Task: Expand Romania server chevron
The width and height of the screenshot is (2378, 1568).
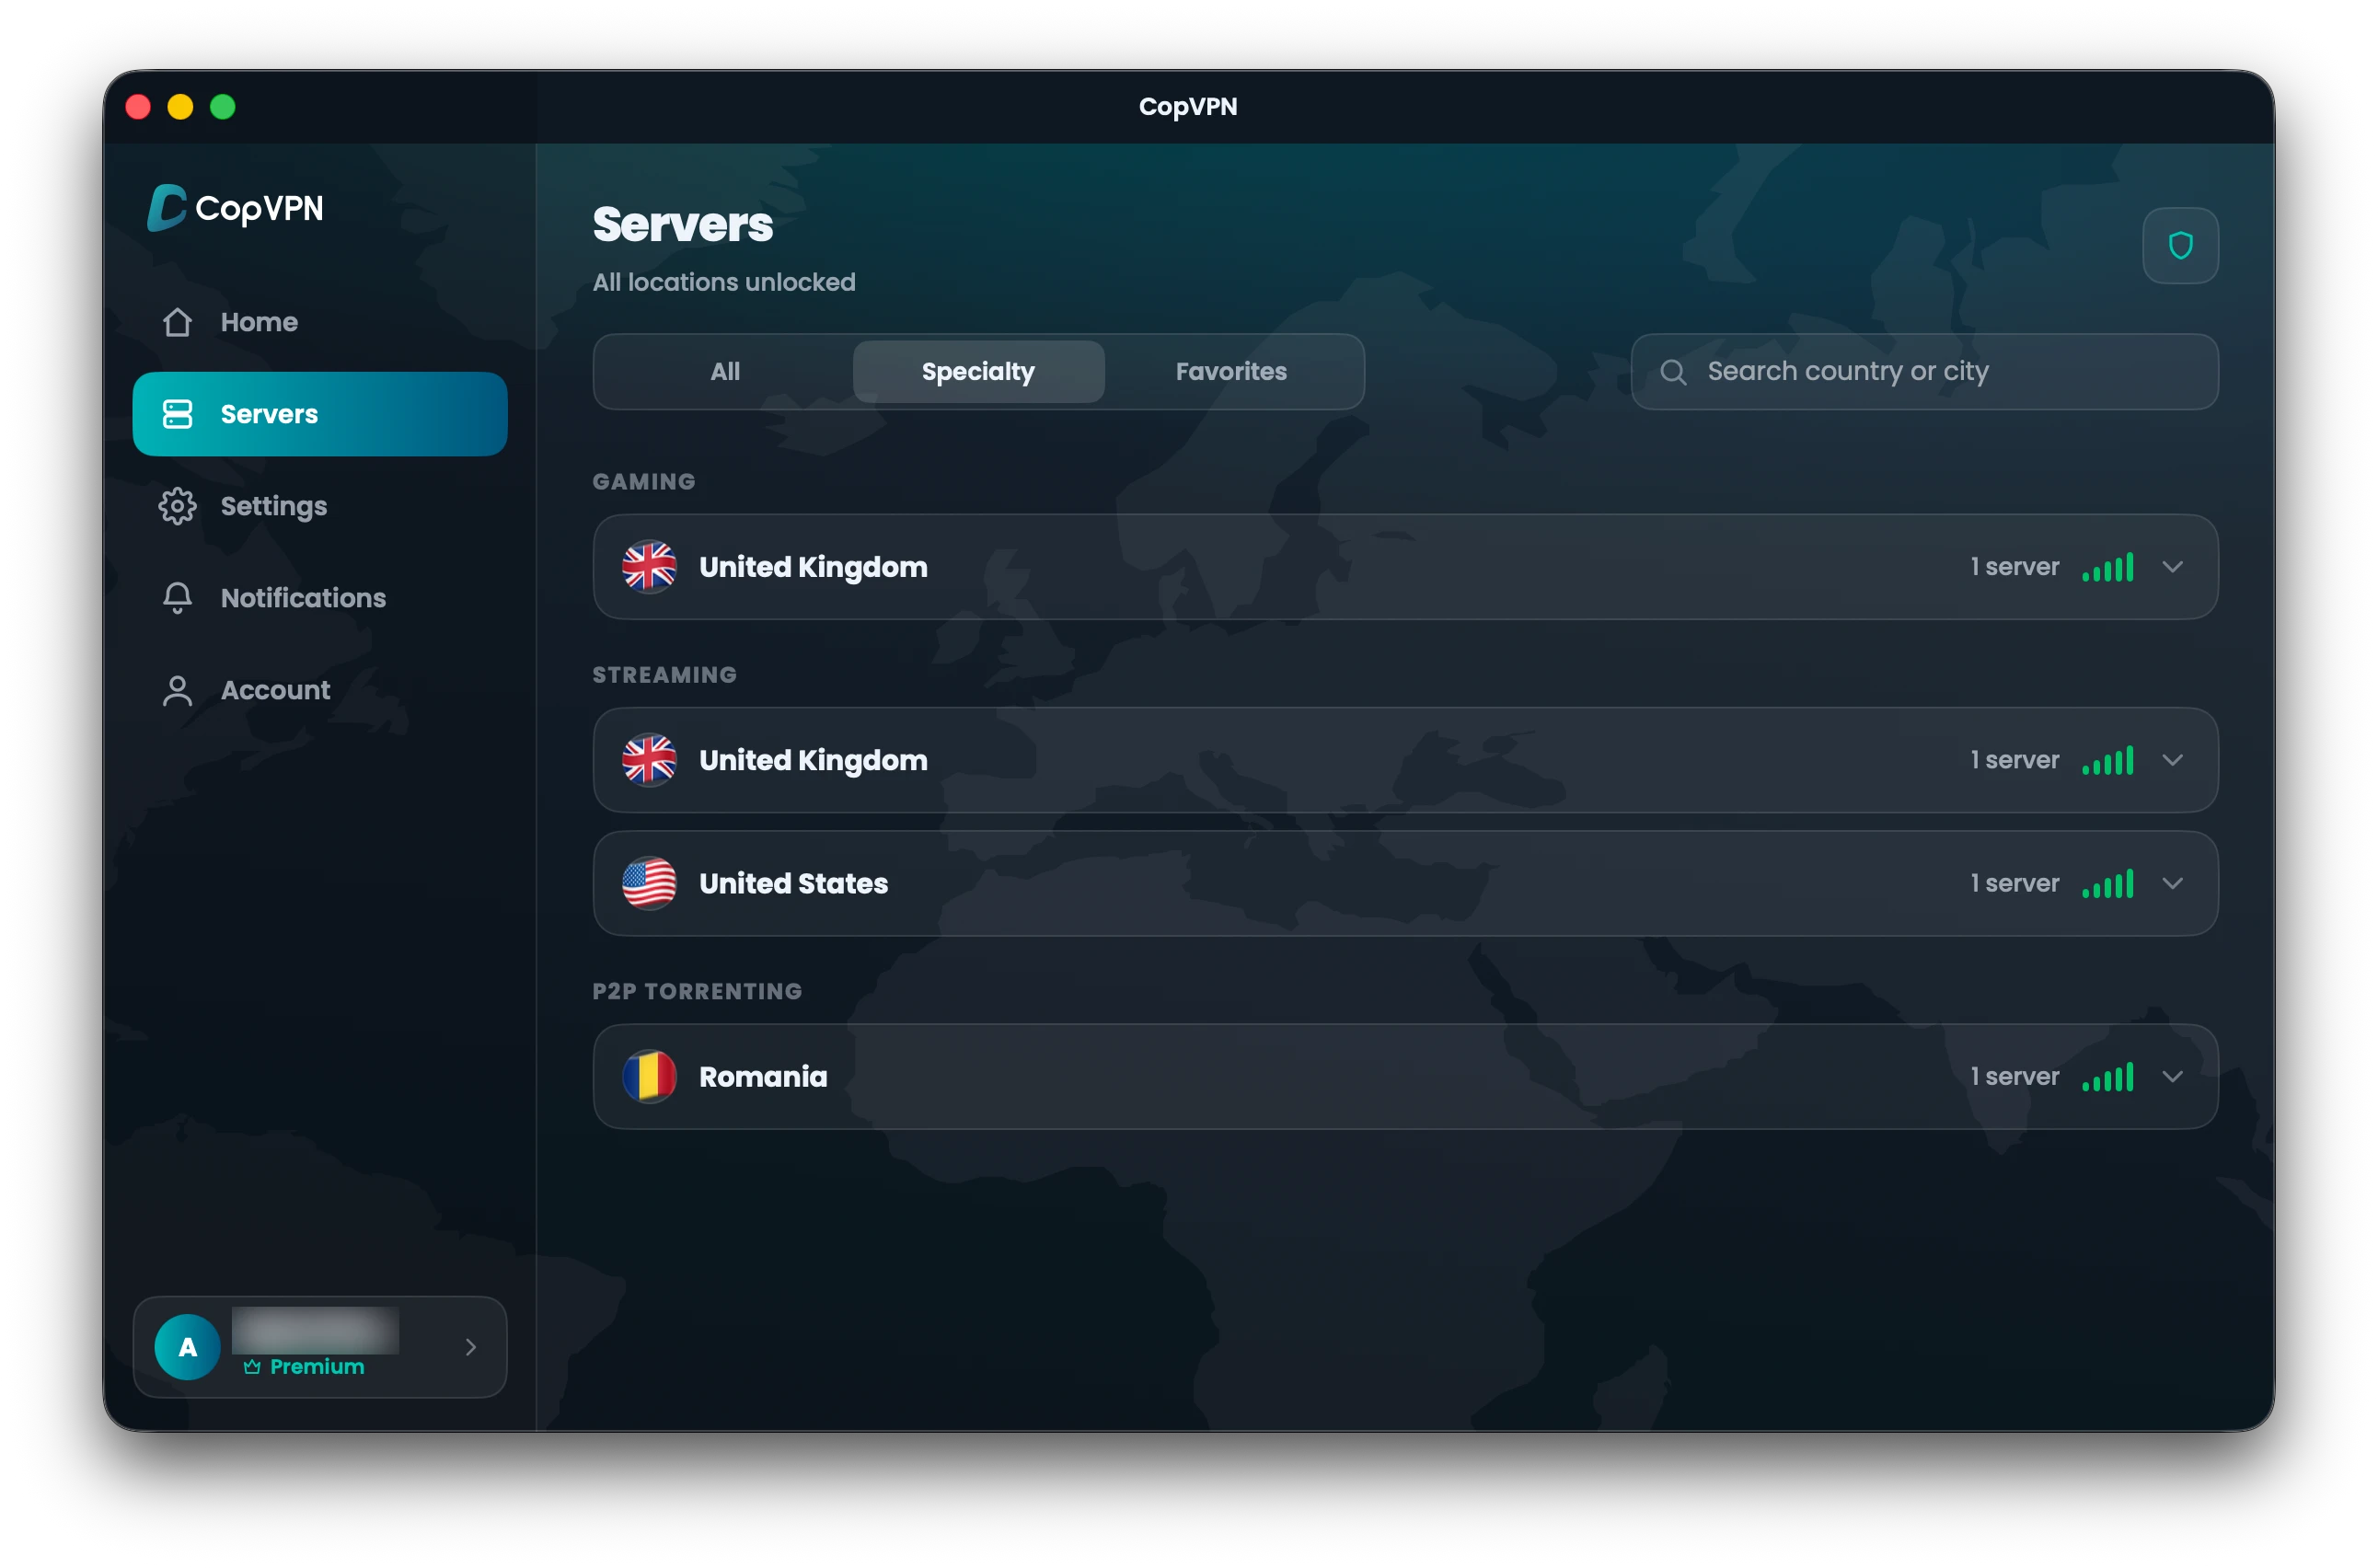Action: [2172, 1077]
